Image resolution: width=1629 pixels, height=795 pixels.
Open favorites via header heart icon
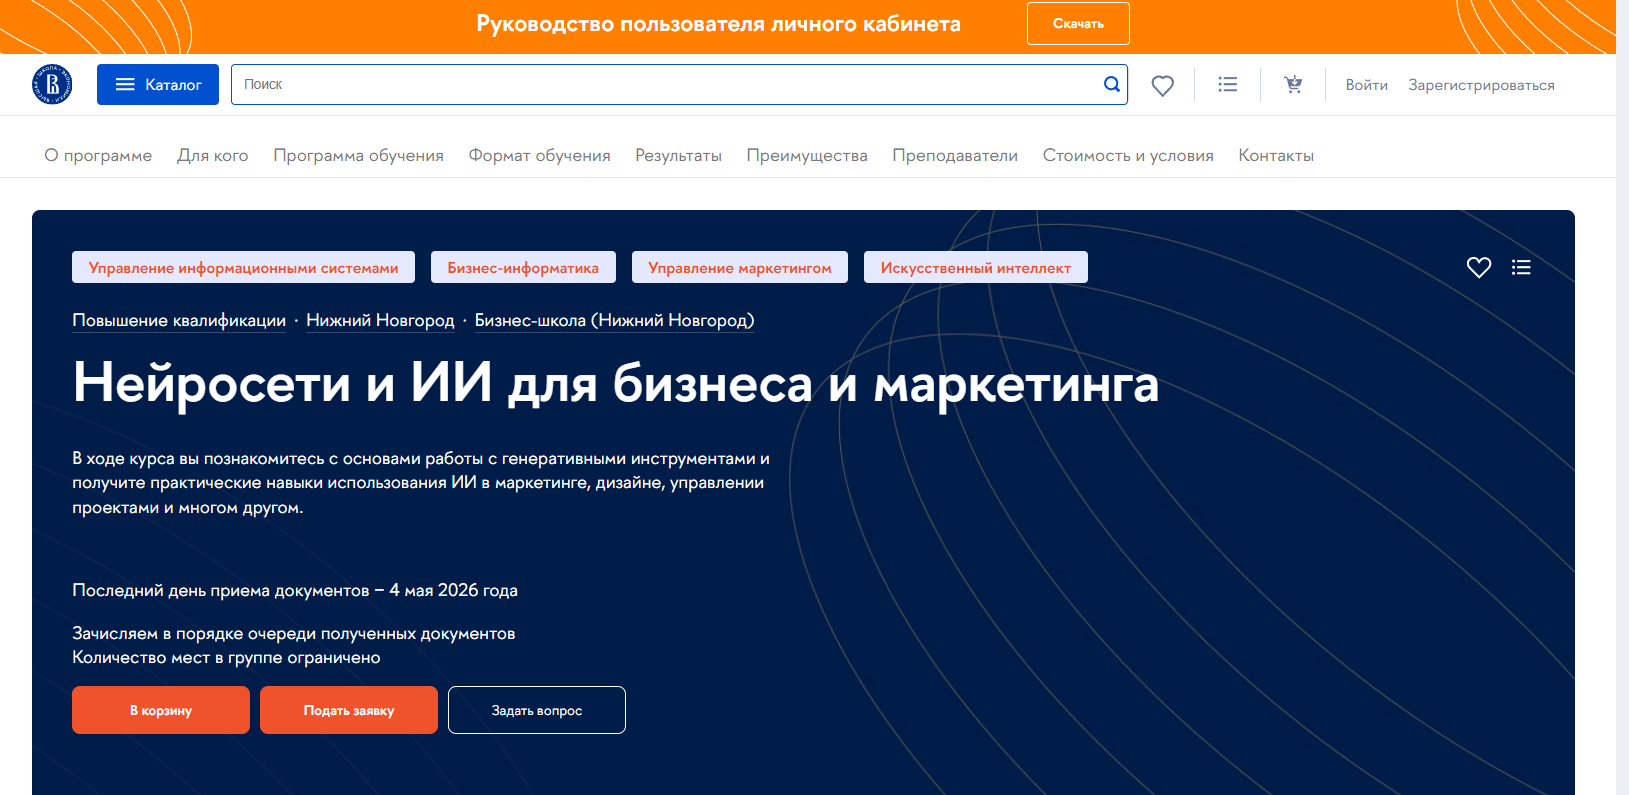[1162, 86]
